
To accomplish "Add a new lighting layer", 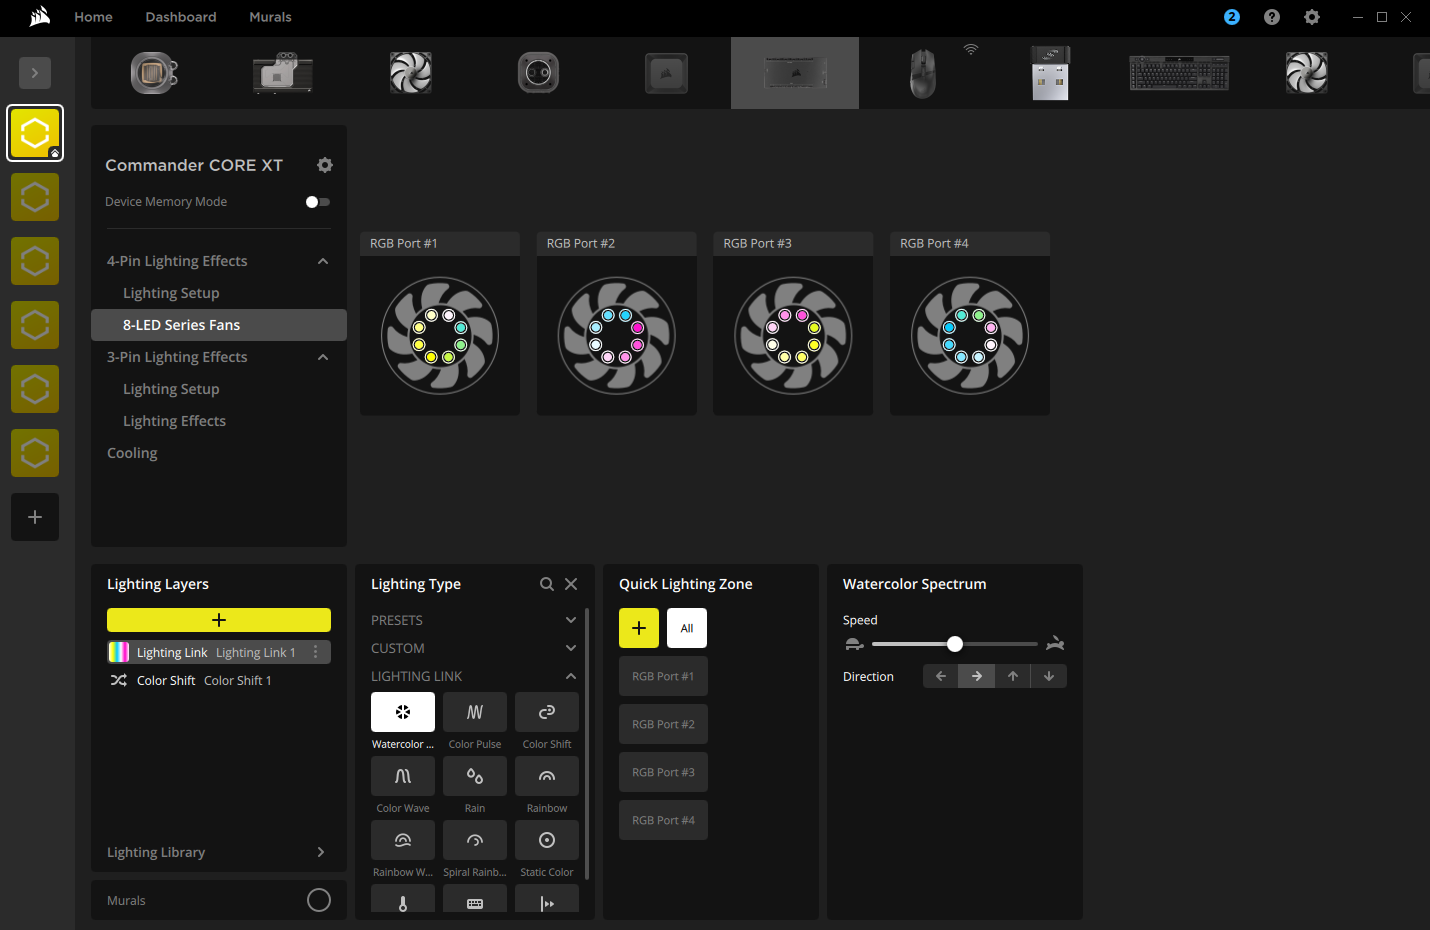I will click(218, 619).
